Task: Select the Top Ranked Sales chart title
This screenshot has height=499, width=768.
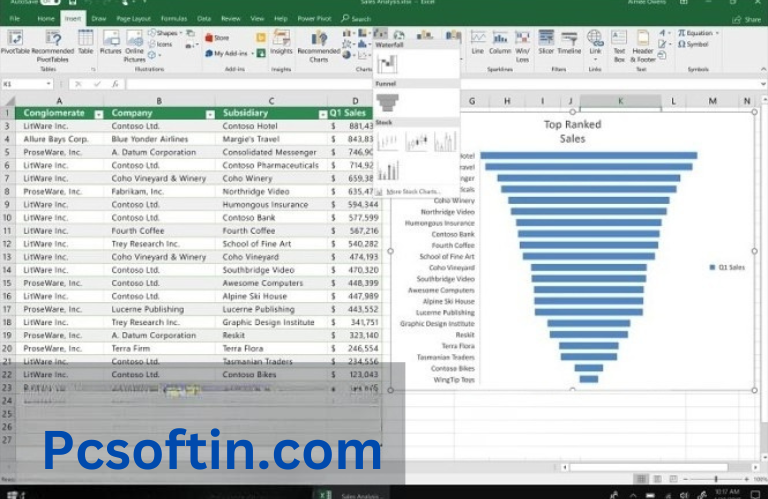Action: click(572, 131)
